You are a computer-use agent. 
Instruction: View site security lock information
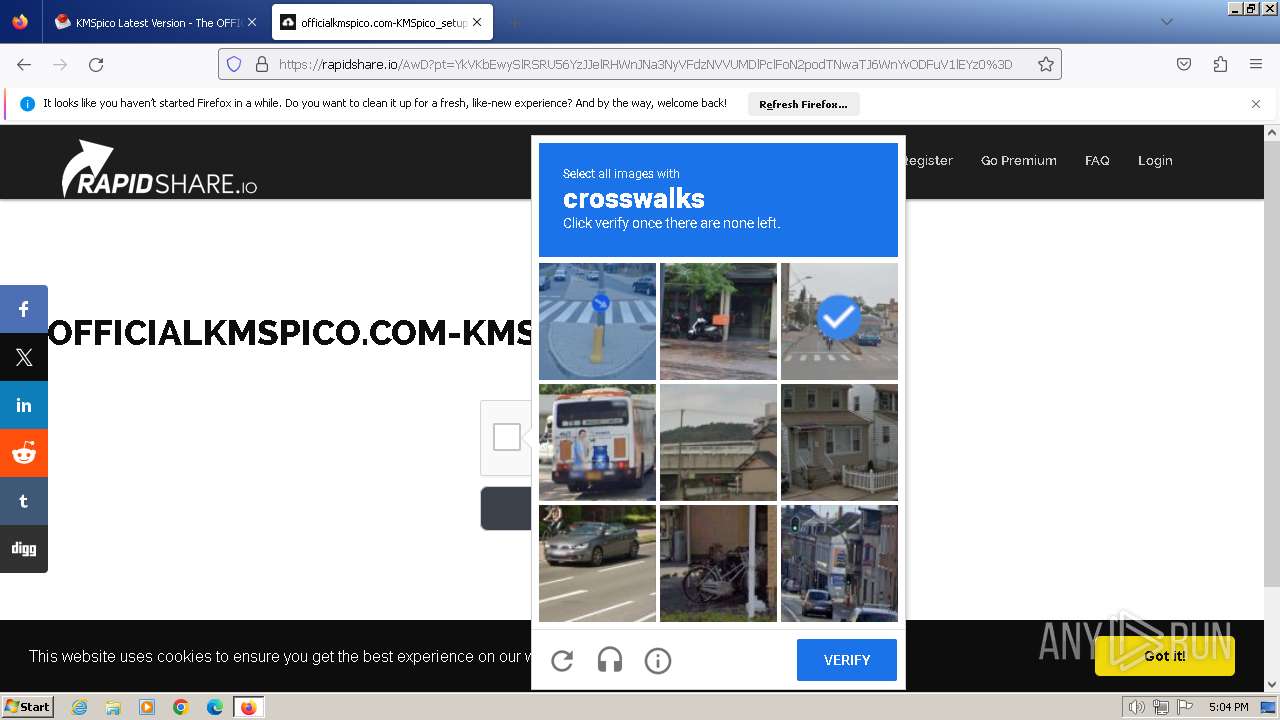(262, 64)
